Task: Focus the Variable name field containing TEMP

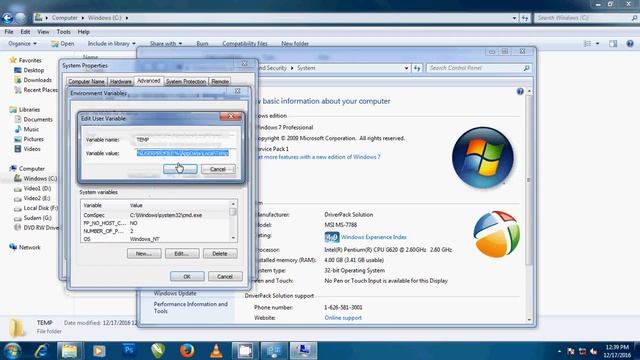Action: [185, 140]
